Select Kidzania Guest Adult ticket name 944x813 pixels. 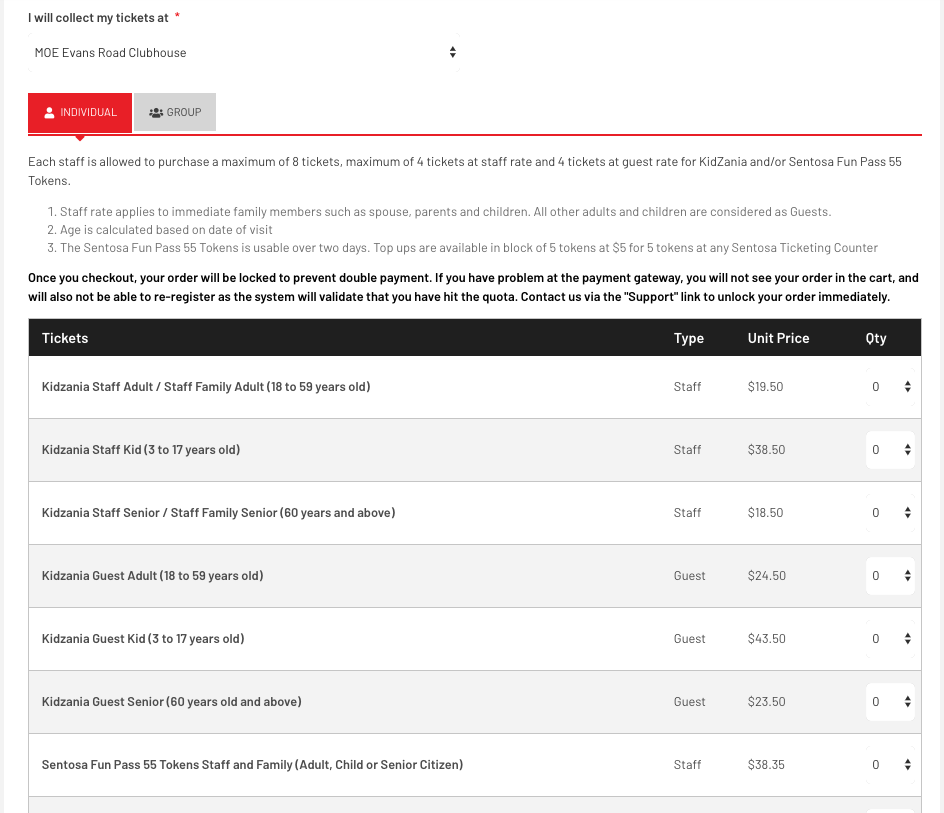(x=152, y=576)
